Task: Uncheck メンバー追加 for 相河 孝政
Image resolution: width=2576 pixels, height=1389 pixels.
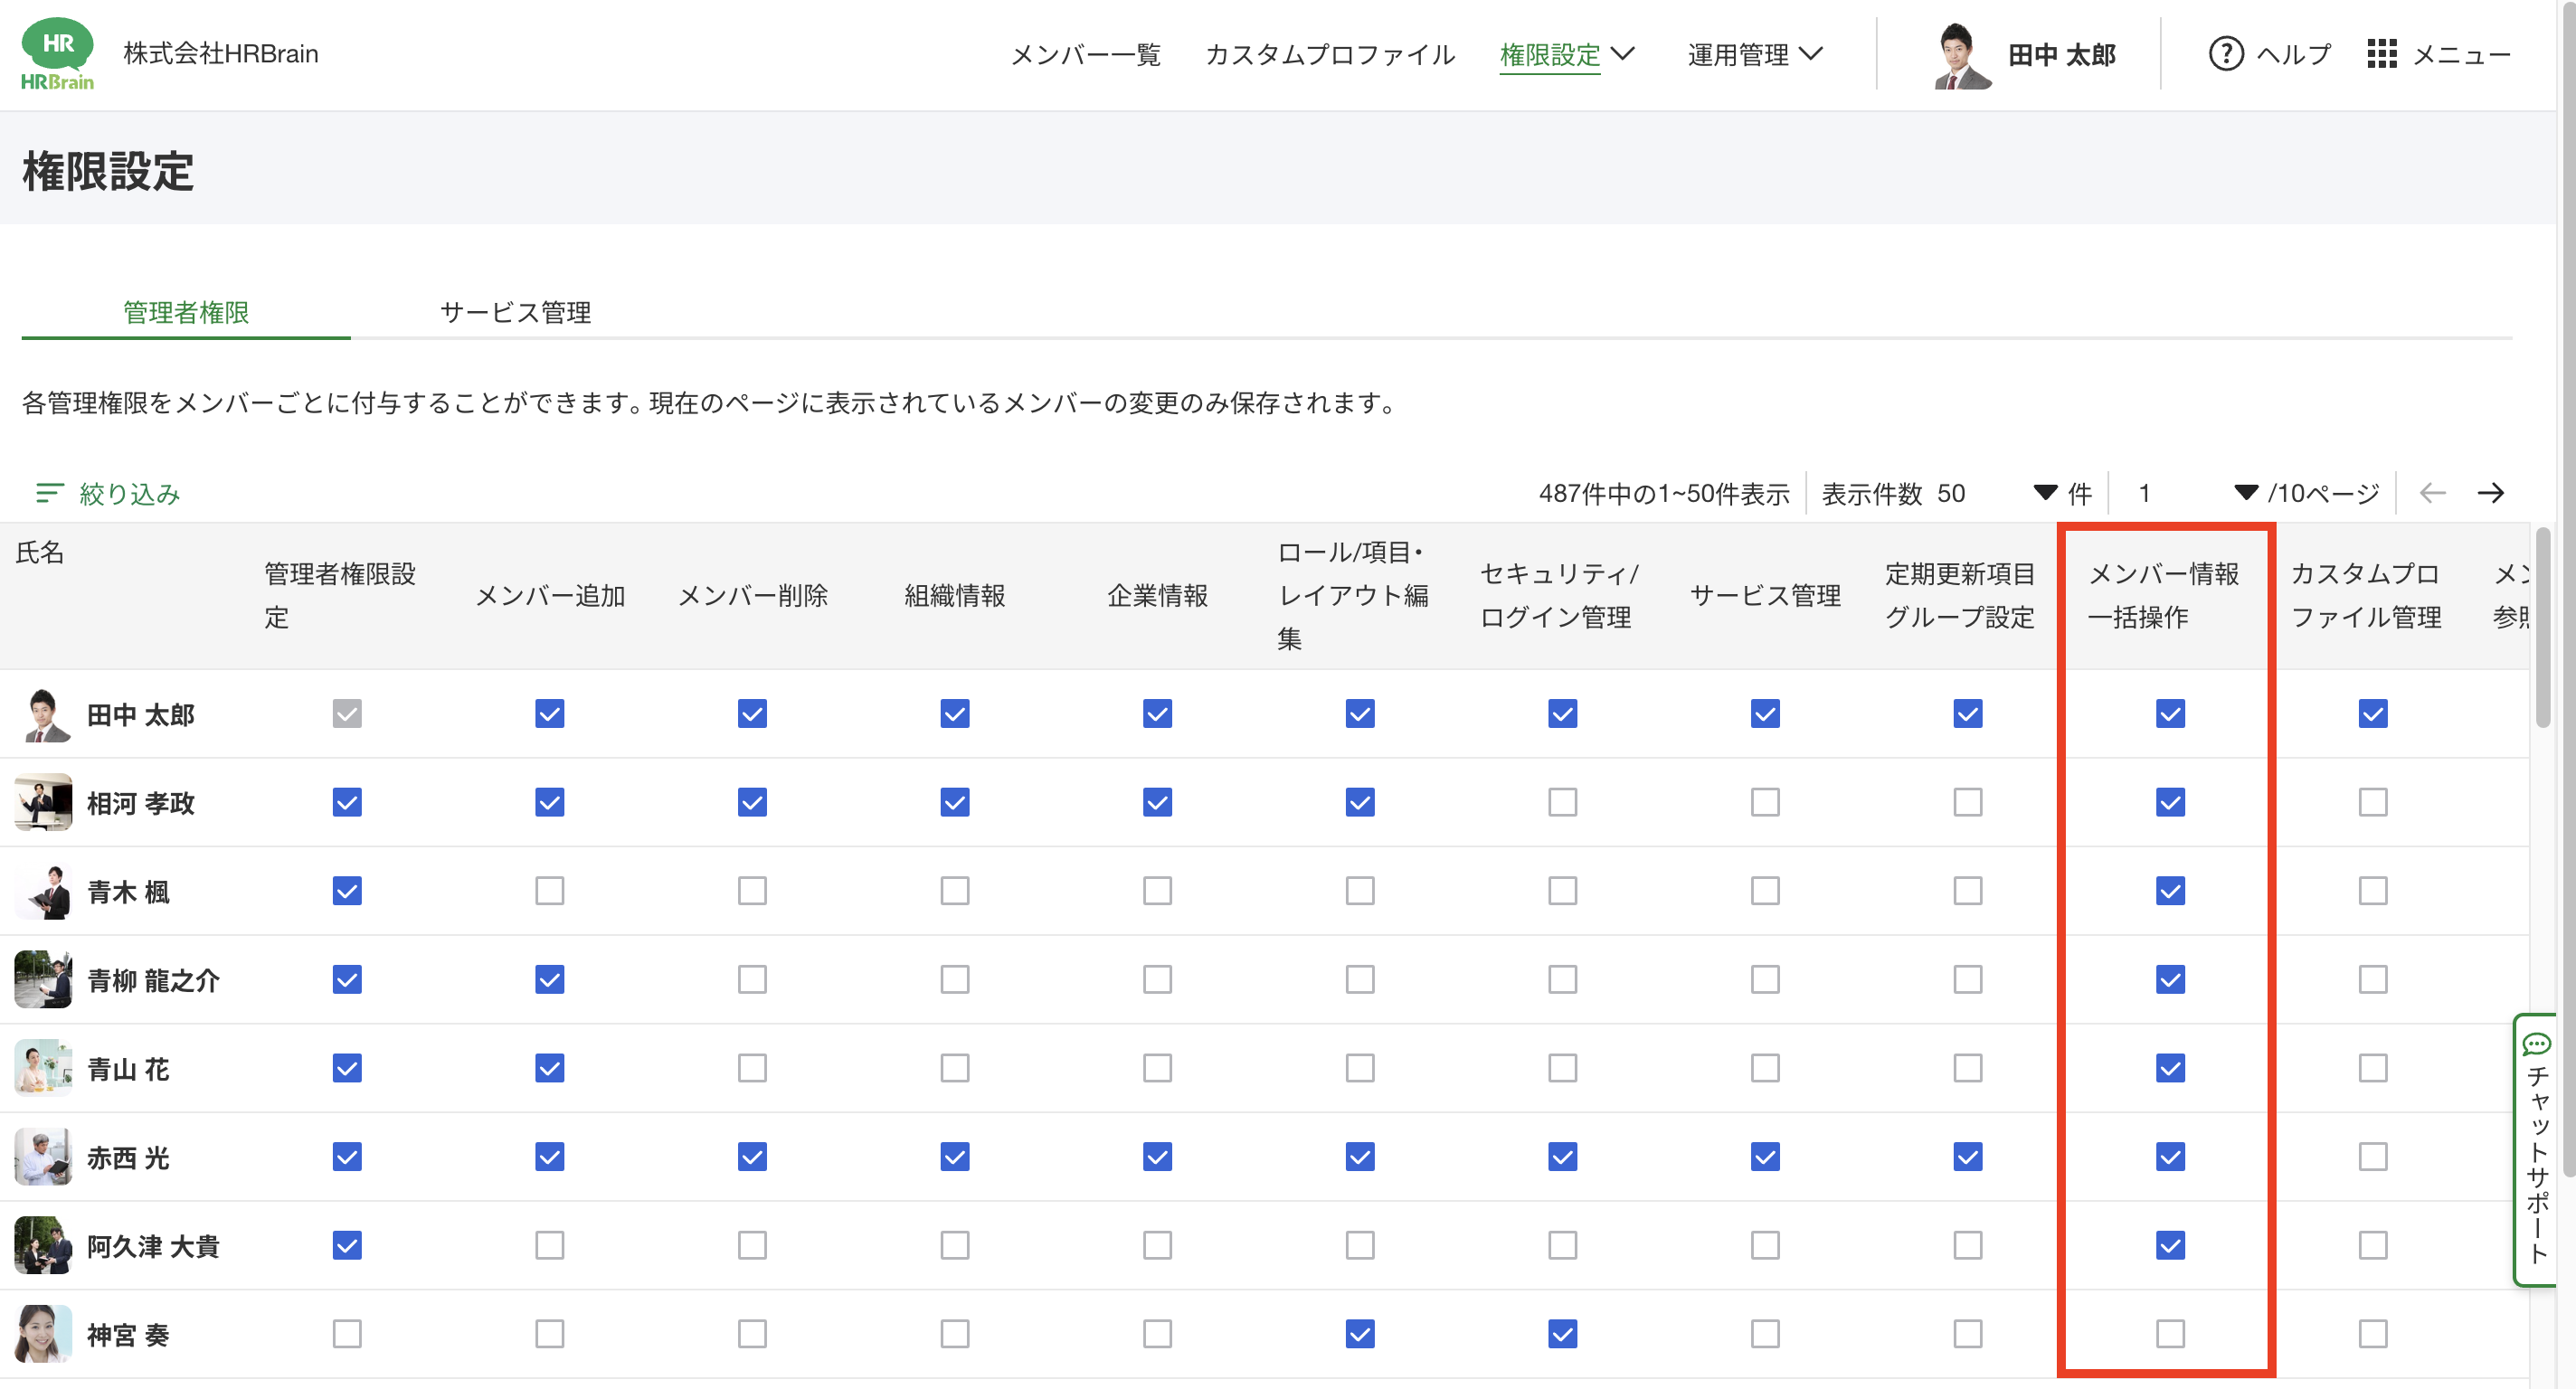Action: pyautogui.click(x=550, y=802)
